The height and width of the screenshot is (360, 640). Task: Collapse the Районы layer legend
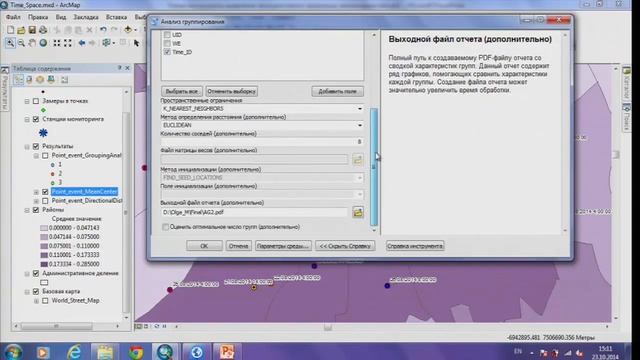point(27,210)
